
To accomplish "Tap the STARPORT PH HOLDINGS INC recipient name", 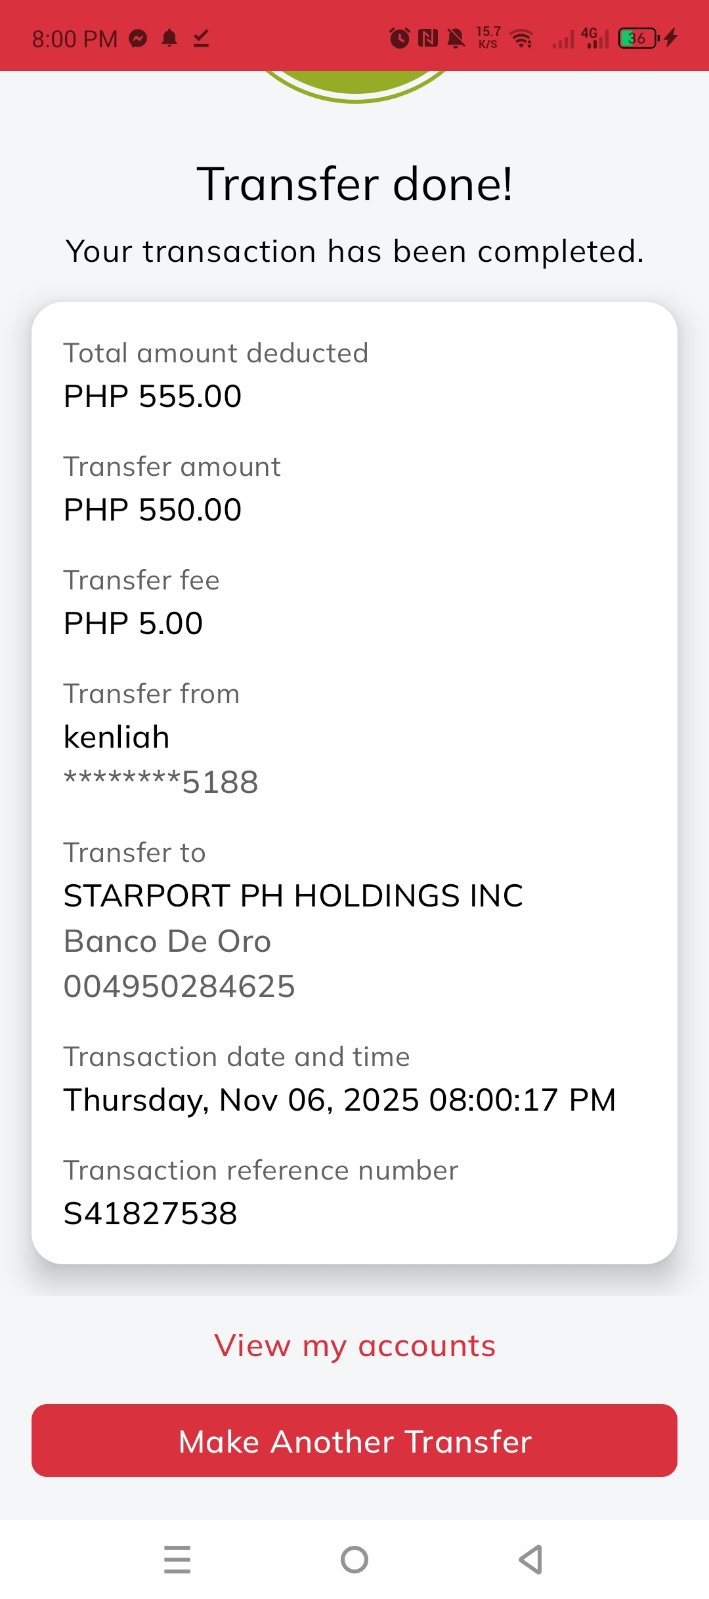I will click(293, 896).
